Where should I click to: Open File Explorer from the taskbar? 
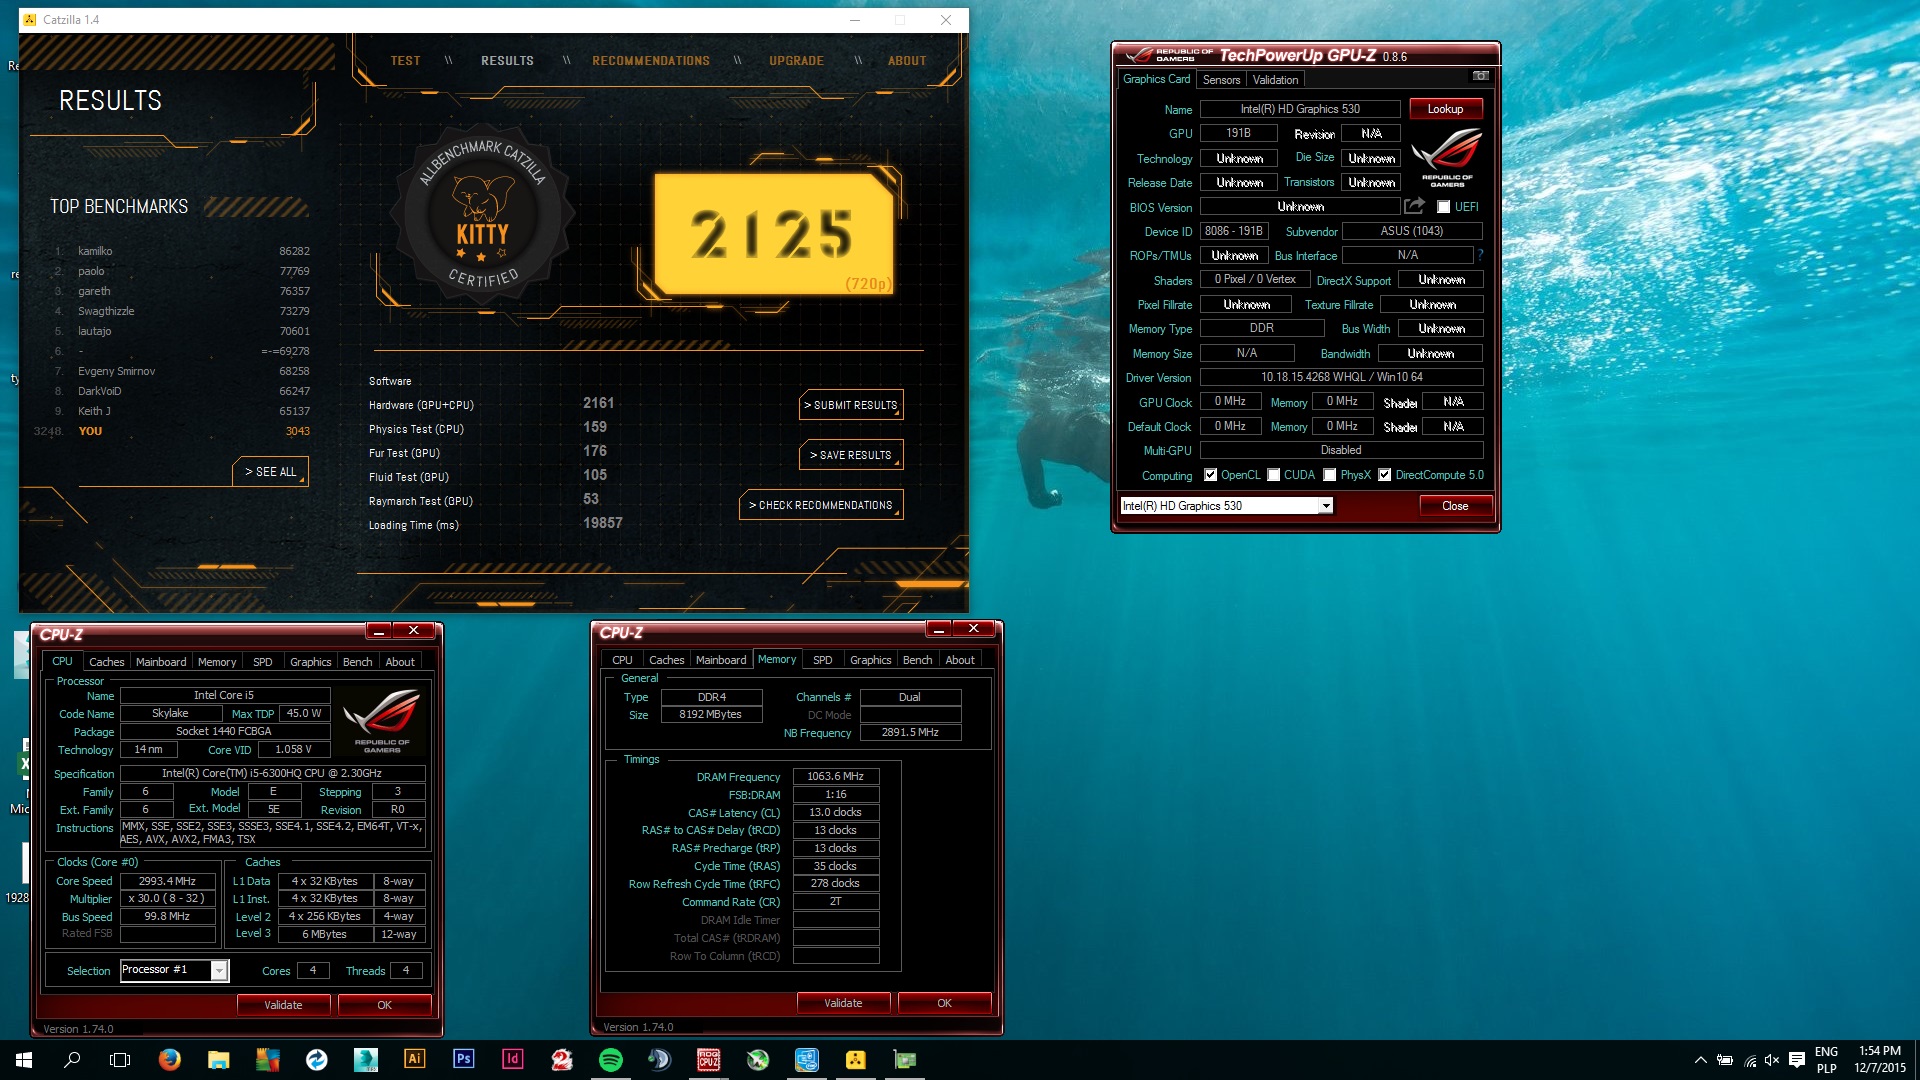219,1060
